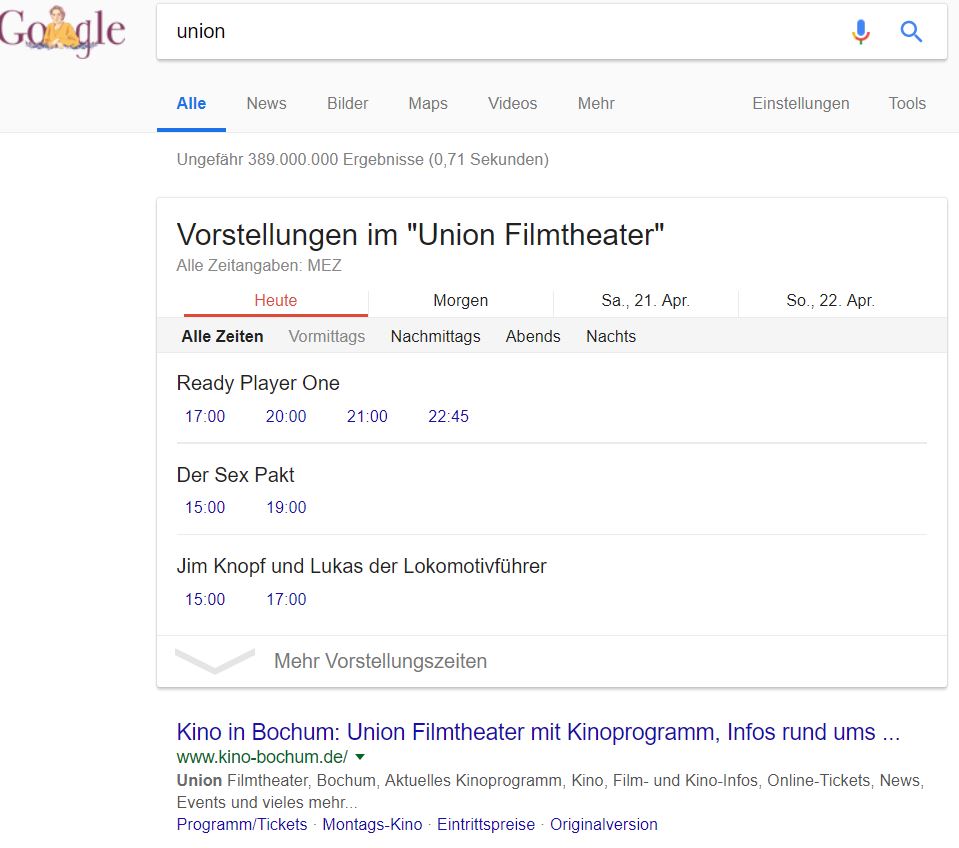Select the Alle results tab
This screenshot has height=848, width=959.
(191, 103)
